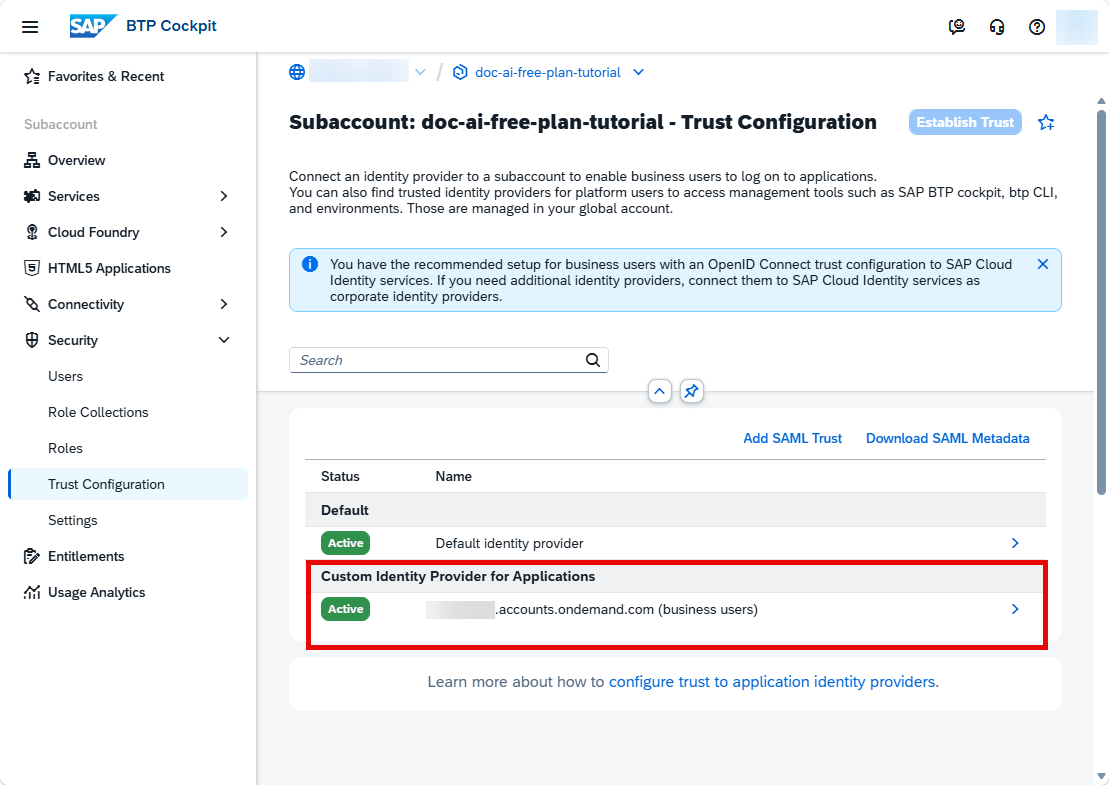Screen dimensions: 1109x785
Task: Click the Establish Trust button
Action: click(965, 122)
